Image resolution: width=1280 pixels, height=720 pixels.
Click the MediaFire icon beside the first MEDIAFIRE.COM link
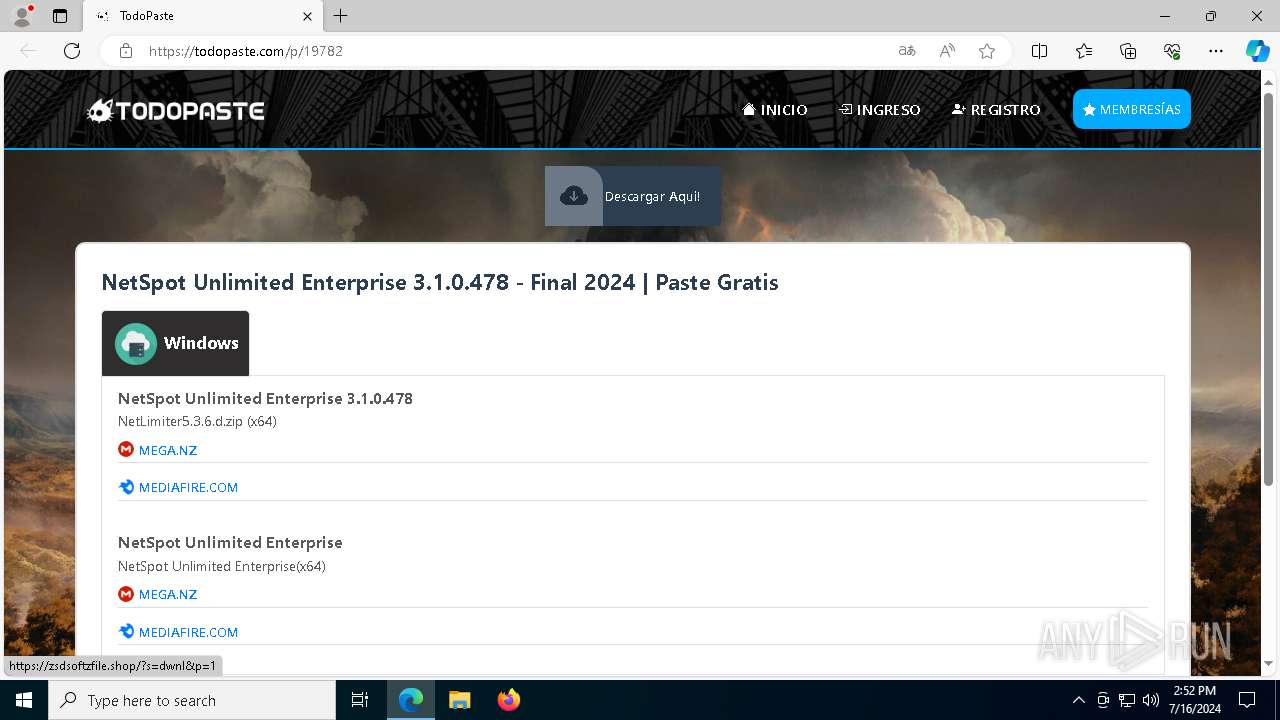click(126, 488)
